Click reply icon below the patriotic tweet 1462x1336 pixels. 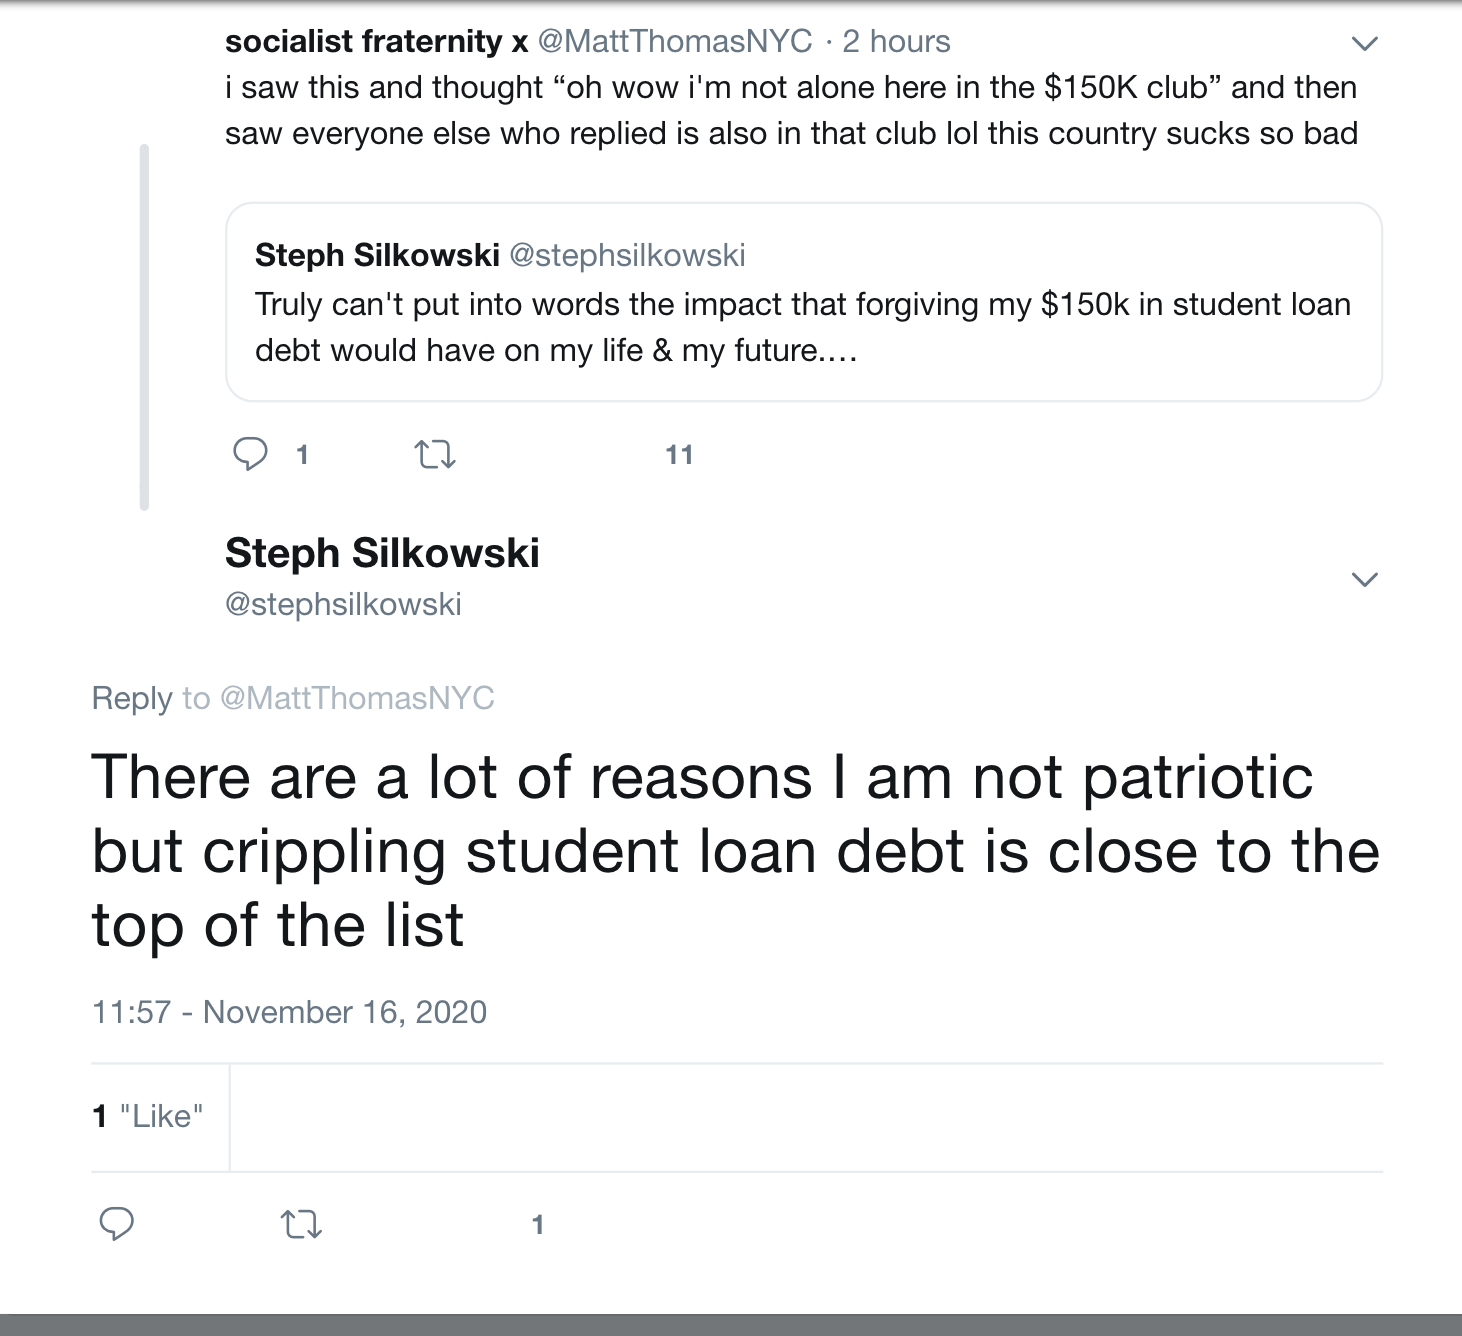(117, 1224)
